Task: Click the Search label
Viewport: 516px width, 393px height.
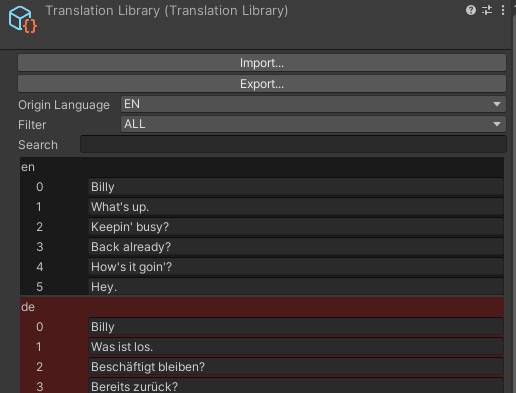Action: point(38,145)
